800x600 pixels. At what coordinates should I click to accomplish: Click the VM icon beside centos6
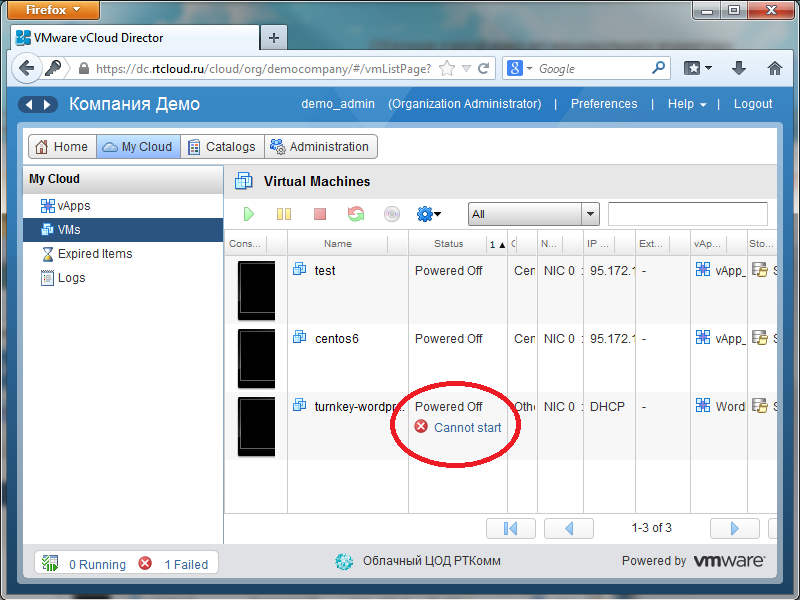[x=299, y=337]
